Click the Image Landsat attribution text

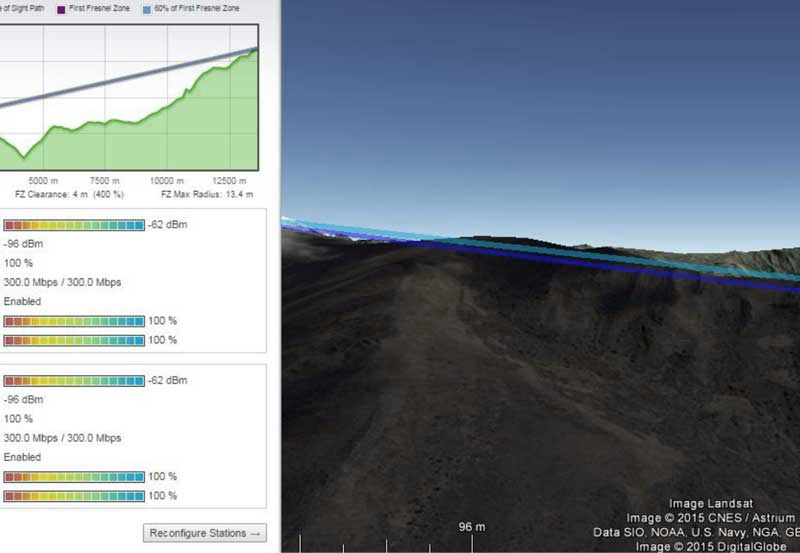pos(710,503)
